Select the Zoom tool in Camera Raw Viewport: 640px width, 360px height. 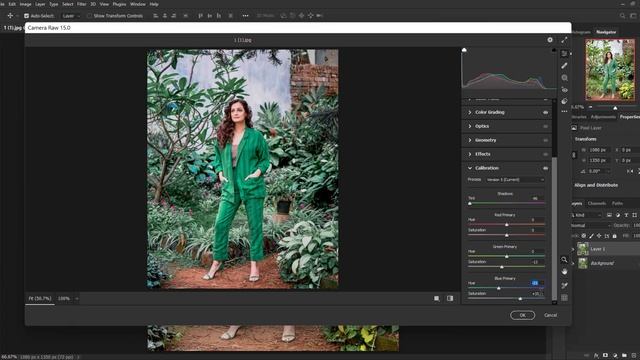[x=564, y=260]
